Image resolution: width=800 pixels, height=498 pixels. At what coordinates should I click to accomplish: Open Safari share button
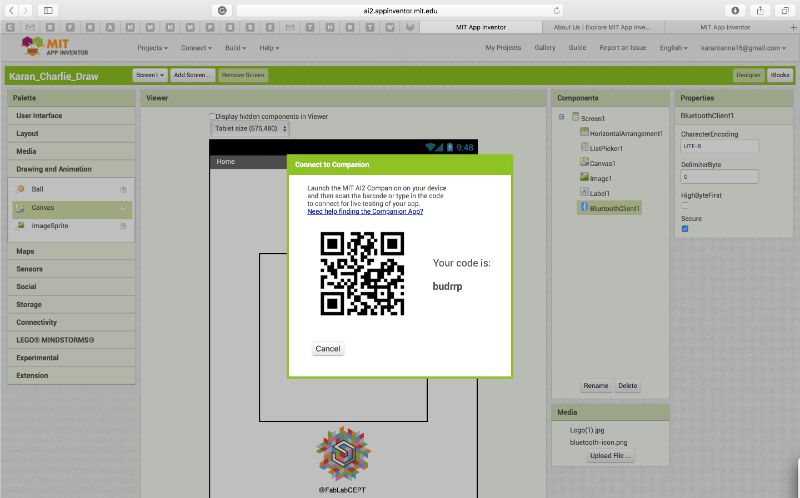pos(760,10)
